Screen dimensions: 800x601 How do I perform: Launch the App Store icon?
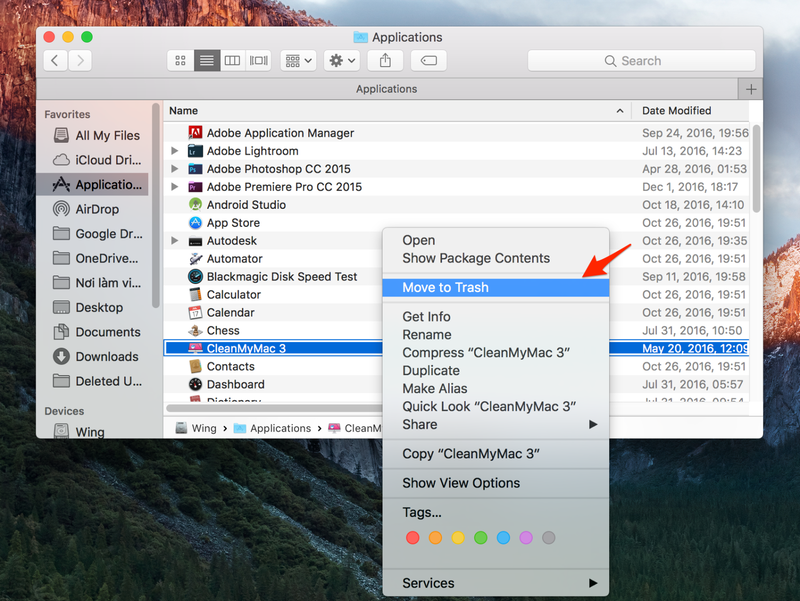pos(195,222)
